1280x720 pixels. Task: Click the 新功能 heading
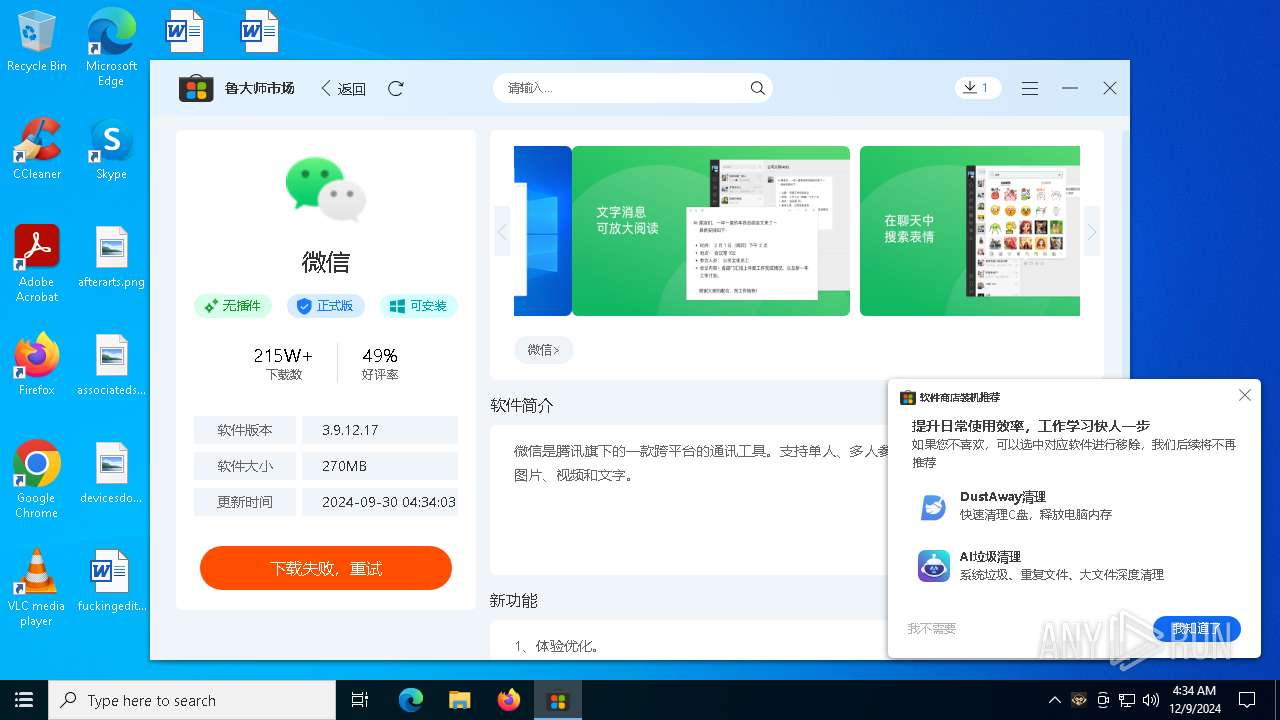[x=514, y=600]
